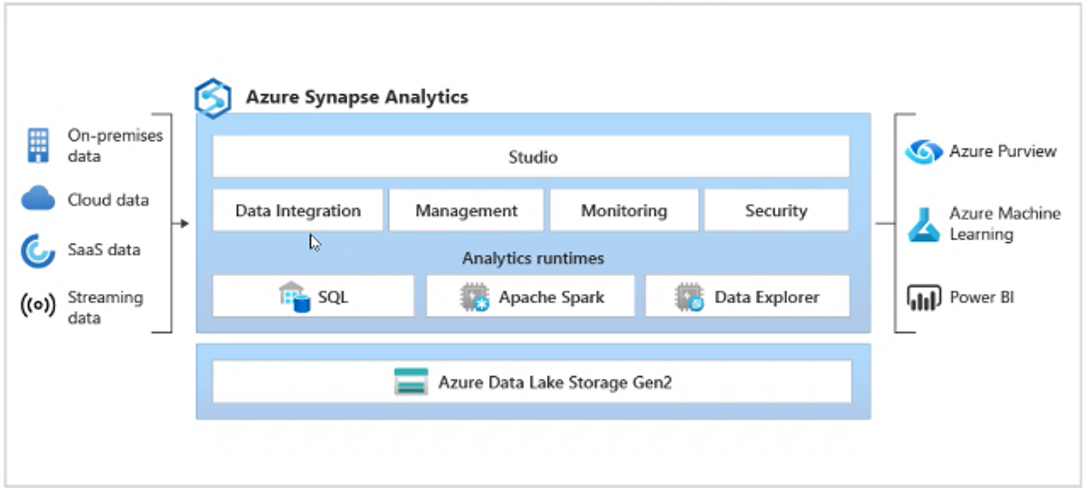This screenshot has width=1091, height=494.
Task: Click the On-premises data building icon
Action: pyautogui.click(x=38, y=146)
